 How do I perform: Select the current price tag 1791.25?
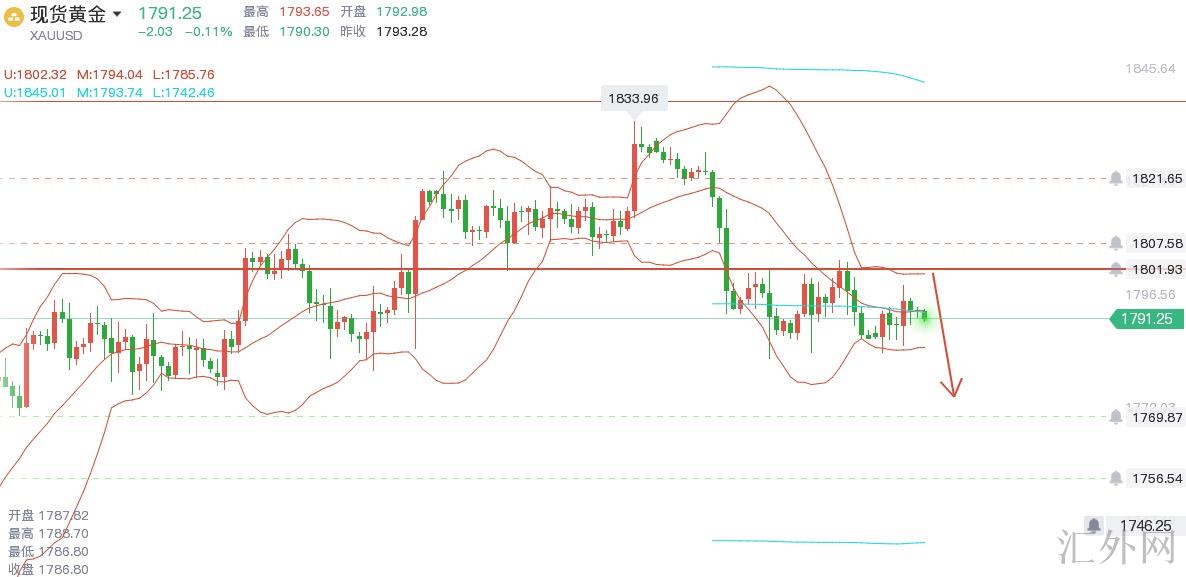[1147, 319]
